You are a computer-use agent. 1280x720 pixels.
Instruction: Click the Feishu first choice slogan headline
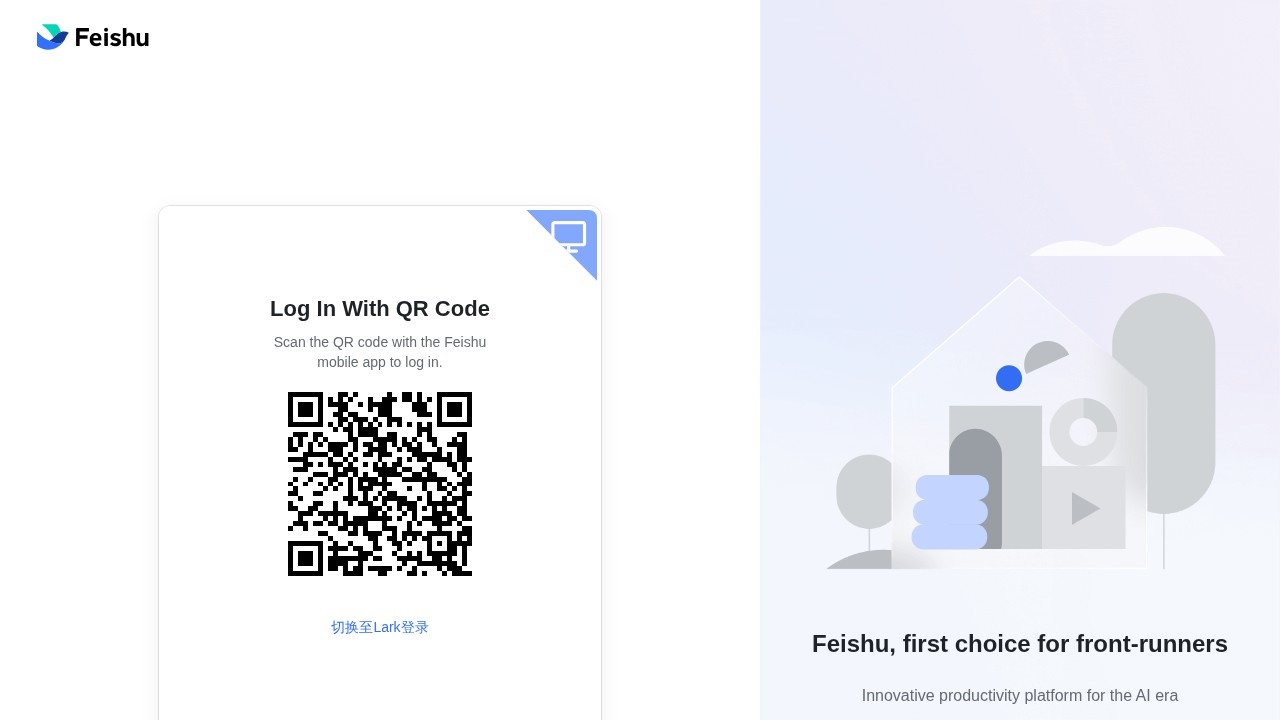[x=1020, y=644]
